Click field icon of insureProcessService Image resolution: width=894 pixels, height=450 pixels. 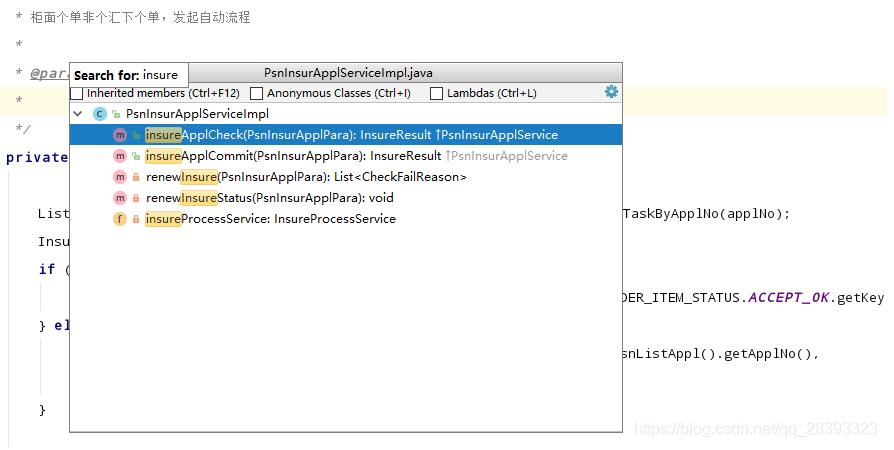[120, 219]
